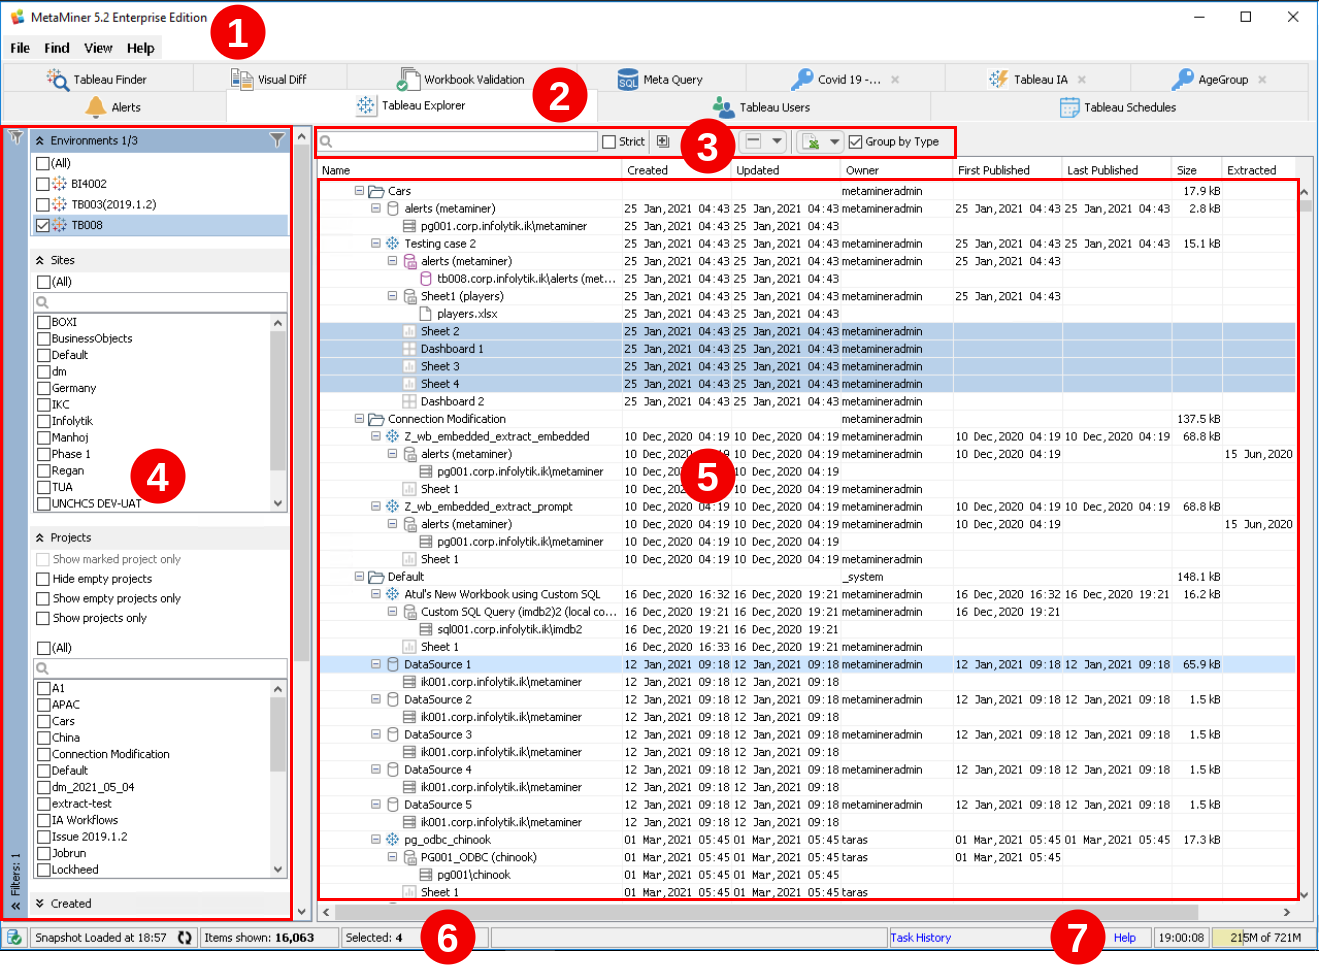
Task: Check the BI4002 environment checkbox
Action: click(x=42, y=184)
